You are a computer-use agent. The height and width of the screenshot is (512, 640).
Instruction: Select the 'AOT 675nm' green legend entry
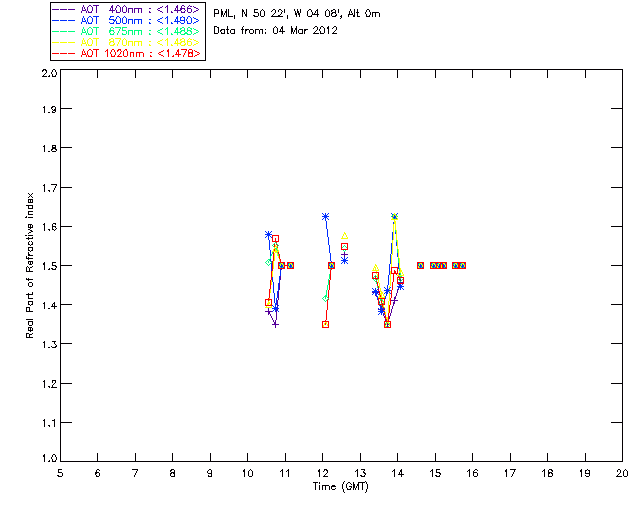pyautogui.click(x=126, y=31)
